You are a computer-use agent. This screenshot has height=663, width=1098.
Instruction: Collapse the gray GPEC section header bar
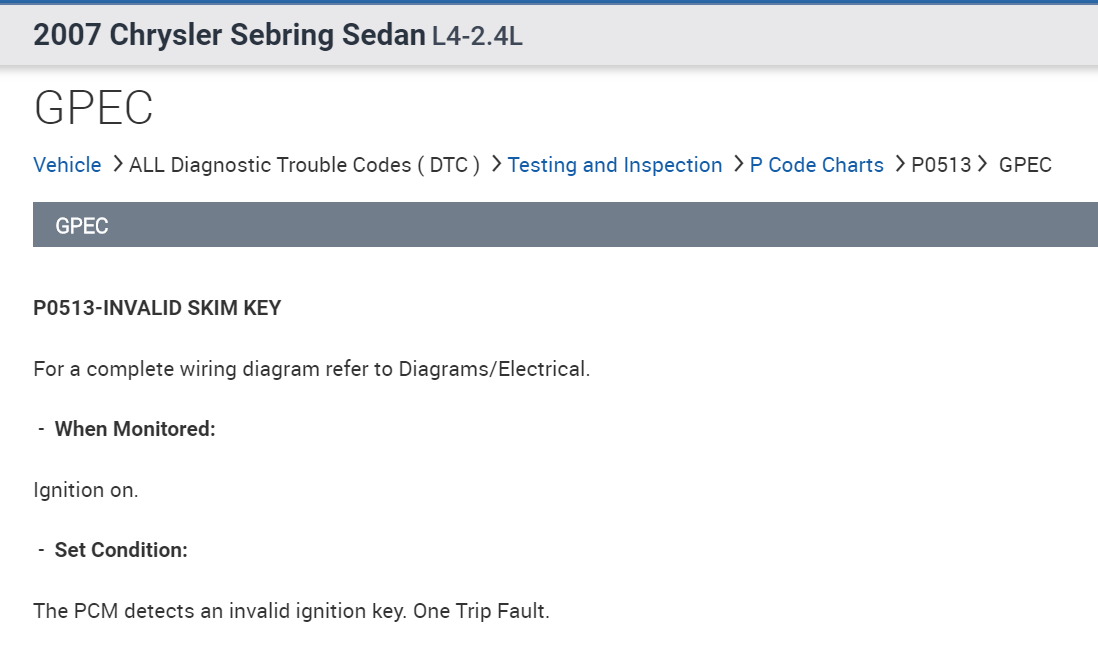point(565,225)
